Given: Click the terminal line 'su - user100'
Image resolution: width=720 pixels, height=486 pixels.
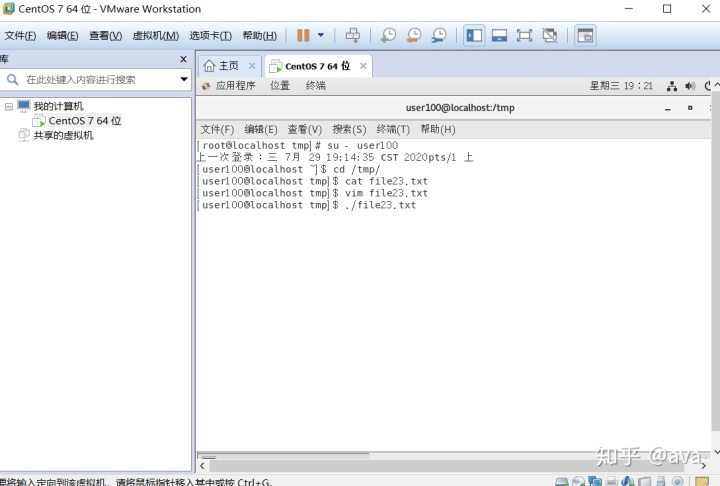Looking at the screenshot, I should (362, 146).
